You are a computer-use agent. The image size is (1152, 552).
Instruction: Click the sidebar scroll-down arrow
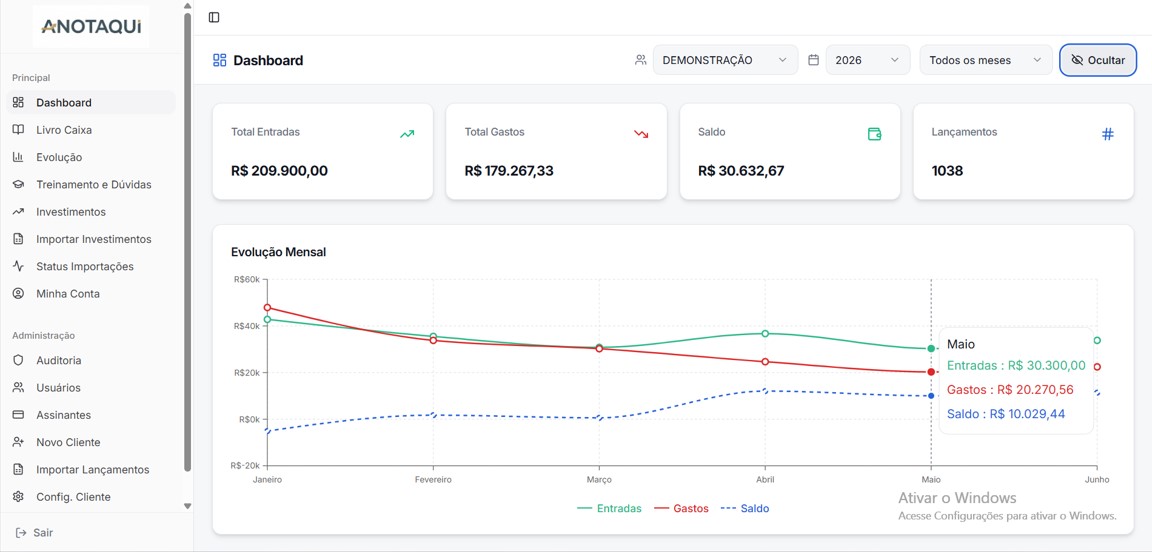point(187,506)
